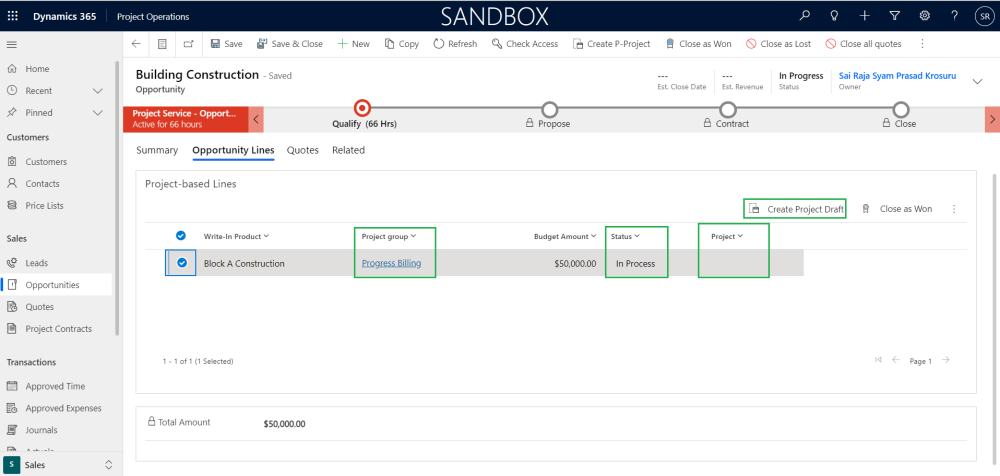
Task: Go to Home in the sidebar
Action: point(37,68)
